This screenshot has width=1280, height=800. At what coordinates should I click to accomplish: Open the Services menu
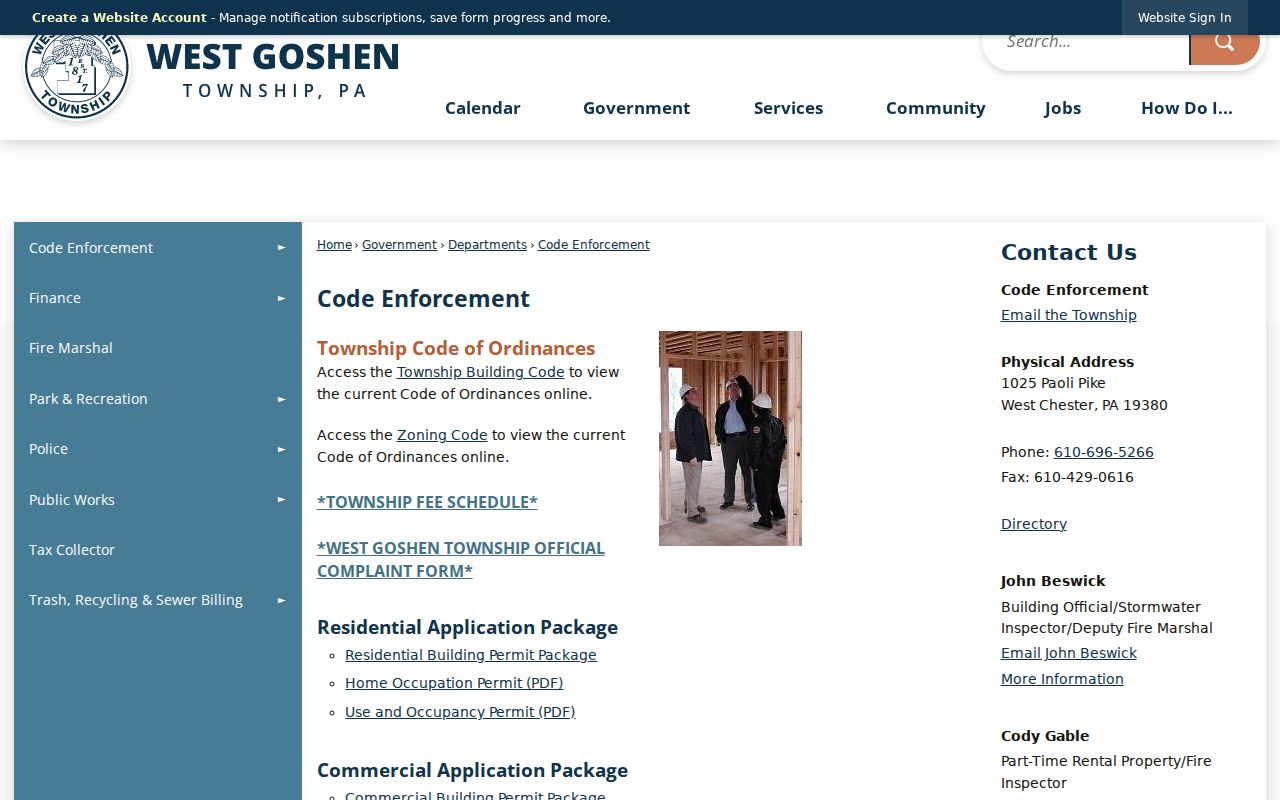(x=789, y=108)
